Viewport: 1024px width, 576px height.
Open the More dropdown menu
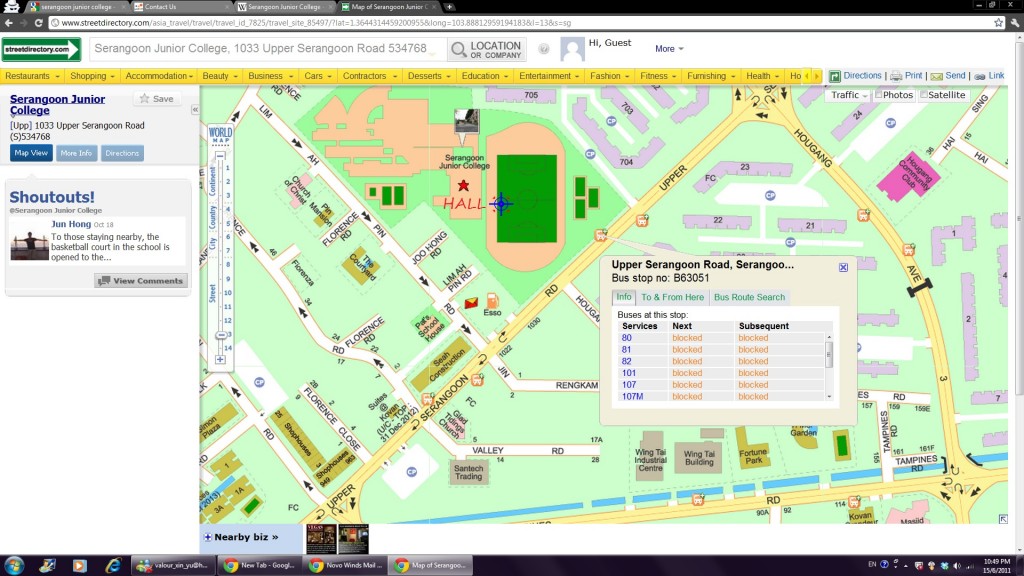[669, 49]
